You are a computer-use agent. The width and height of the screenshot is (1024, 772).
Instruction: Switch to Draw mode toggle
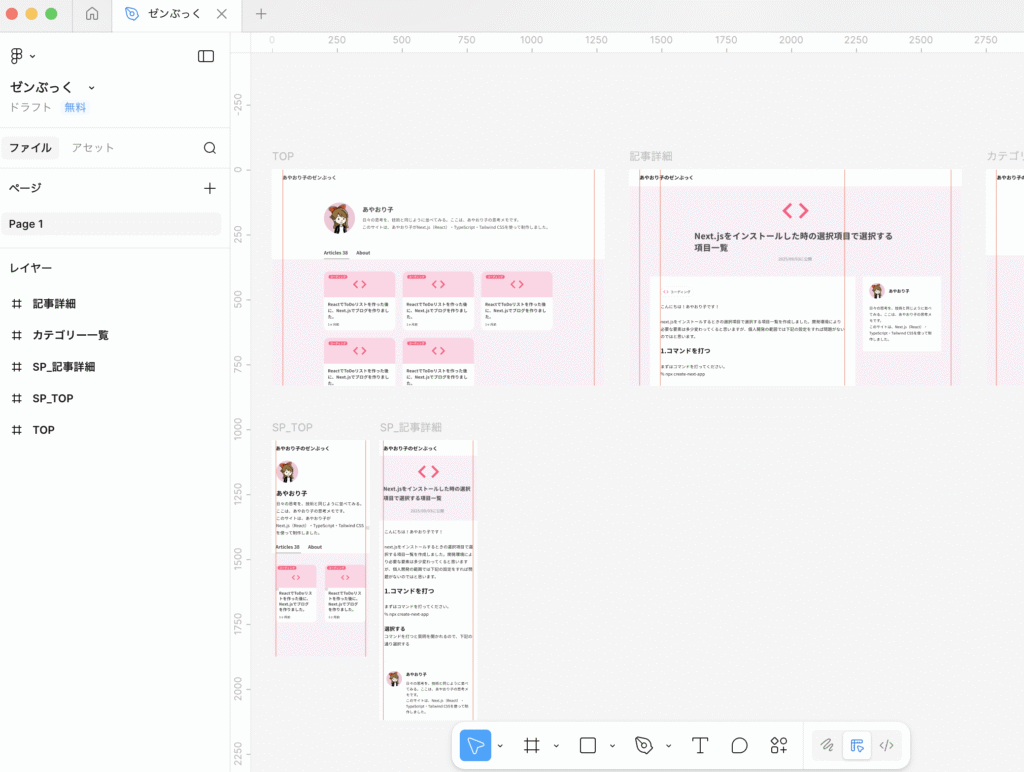(x=827, y=745)
